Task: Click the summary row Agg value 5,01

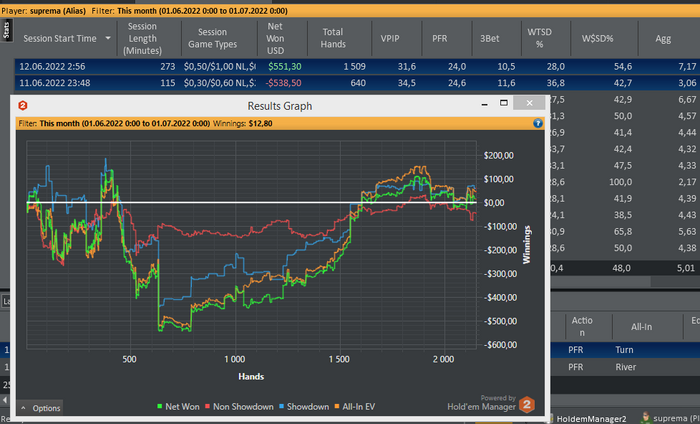Action: [x=686, y=268]
